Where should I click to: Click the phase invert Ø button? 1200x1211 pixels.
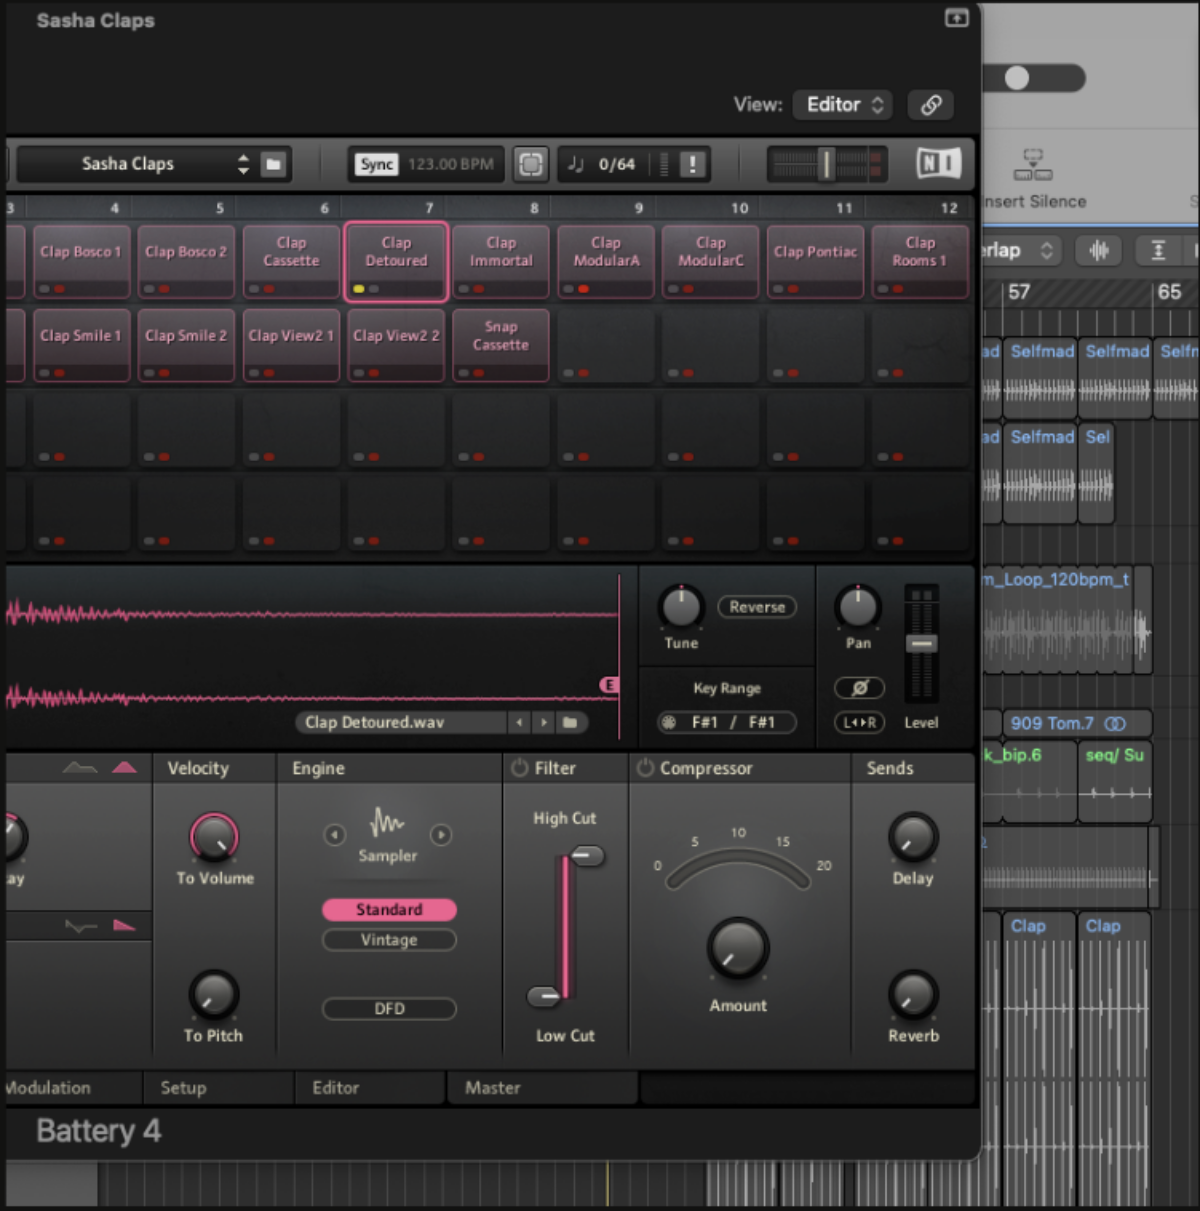click(x=859, y=688)
